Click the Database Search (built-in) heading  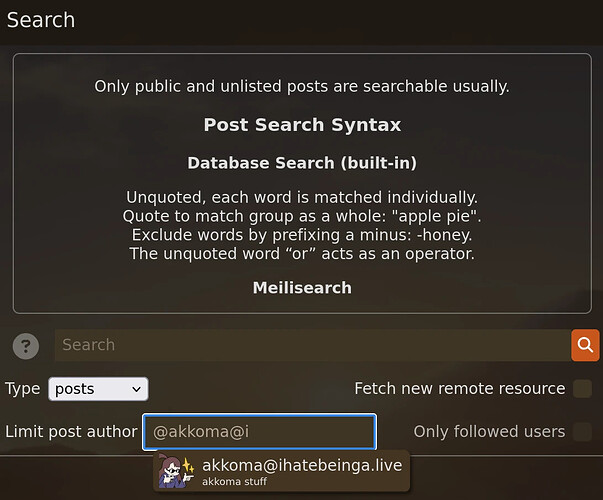point(302,163)
